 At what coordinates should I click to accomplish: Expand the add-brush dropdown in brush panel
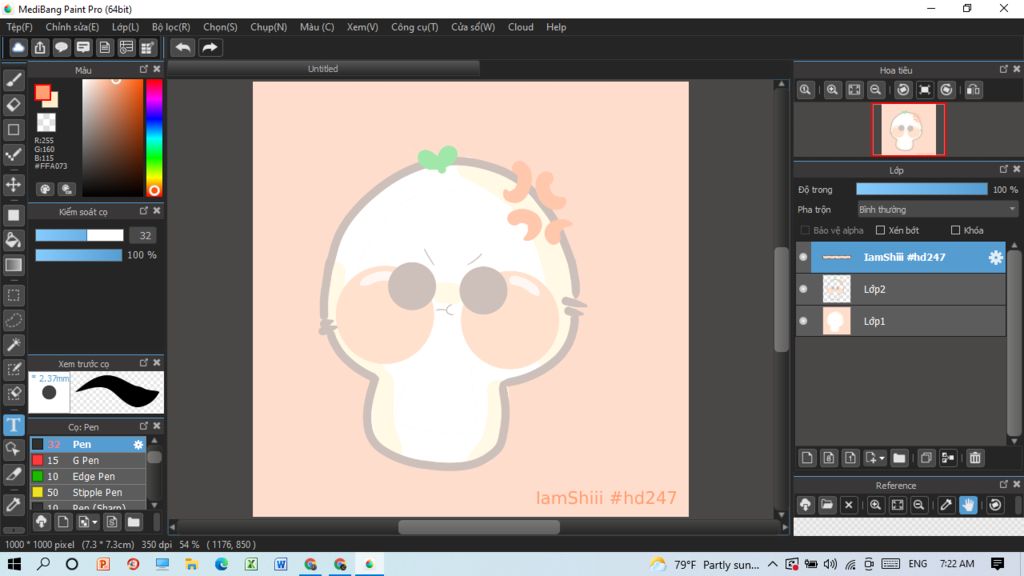[x=95, y=522]
